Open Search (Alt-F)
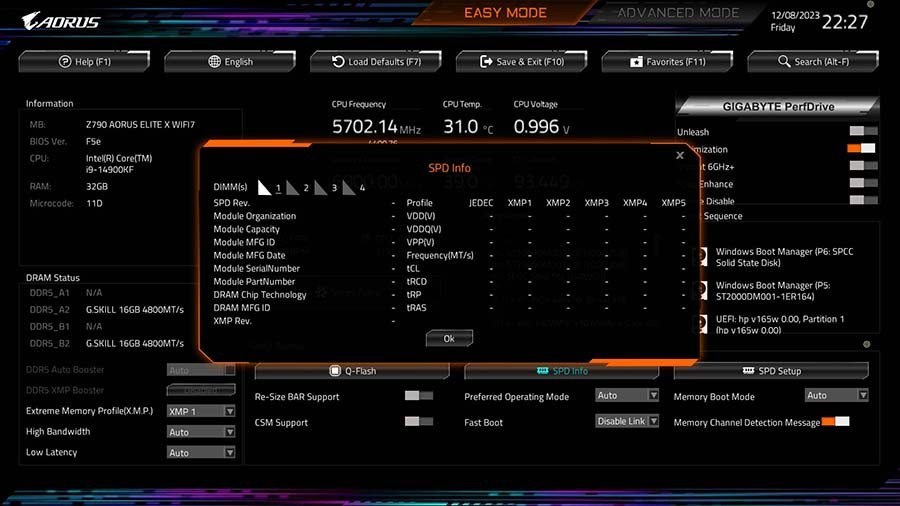 click(x=813, y=61)
